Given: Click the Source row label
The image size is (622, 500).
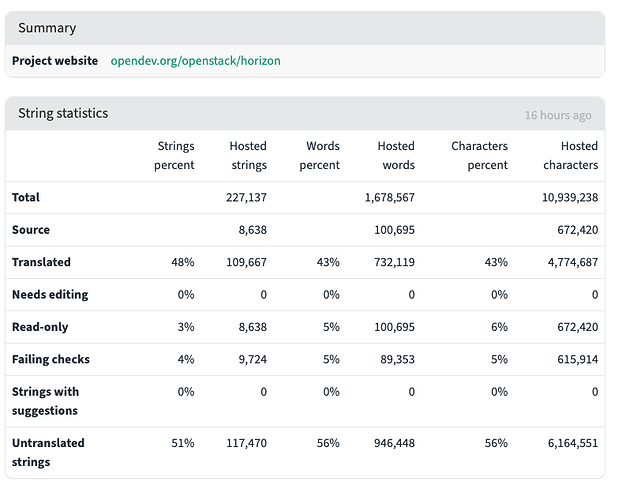Looking at the screenshot, I should coord(31,230).
